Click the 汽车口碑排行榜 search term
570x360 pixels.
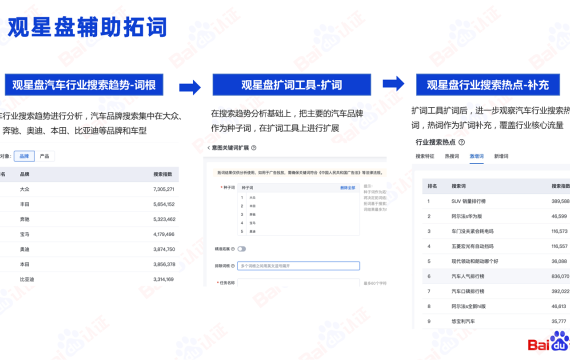point(468,291)
